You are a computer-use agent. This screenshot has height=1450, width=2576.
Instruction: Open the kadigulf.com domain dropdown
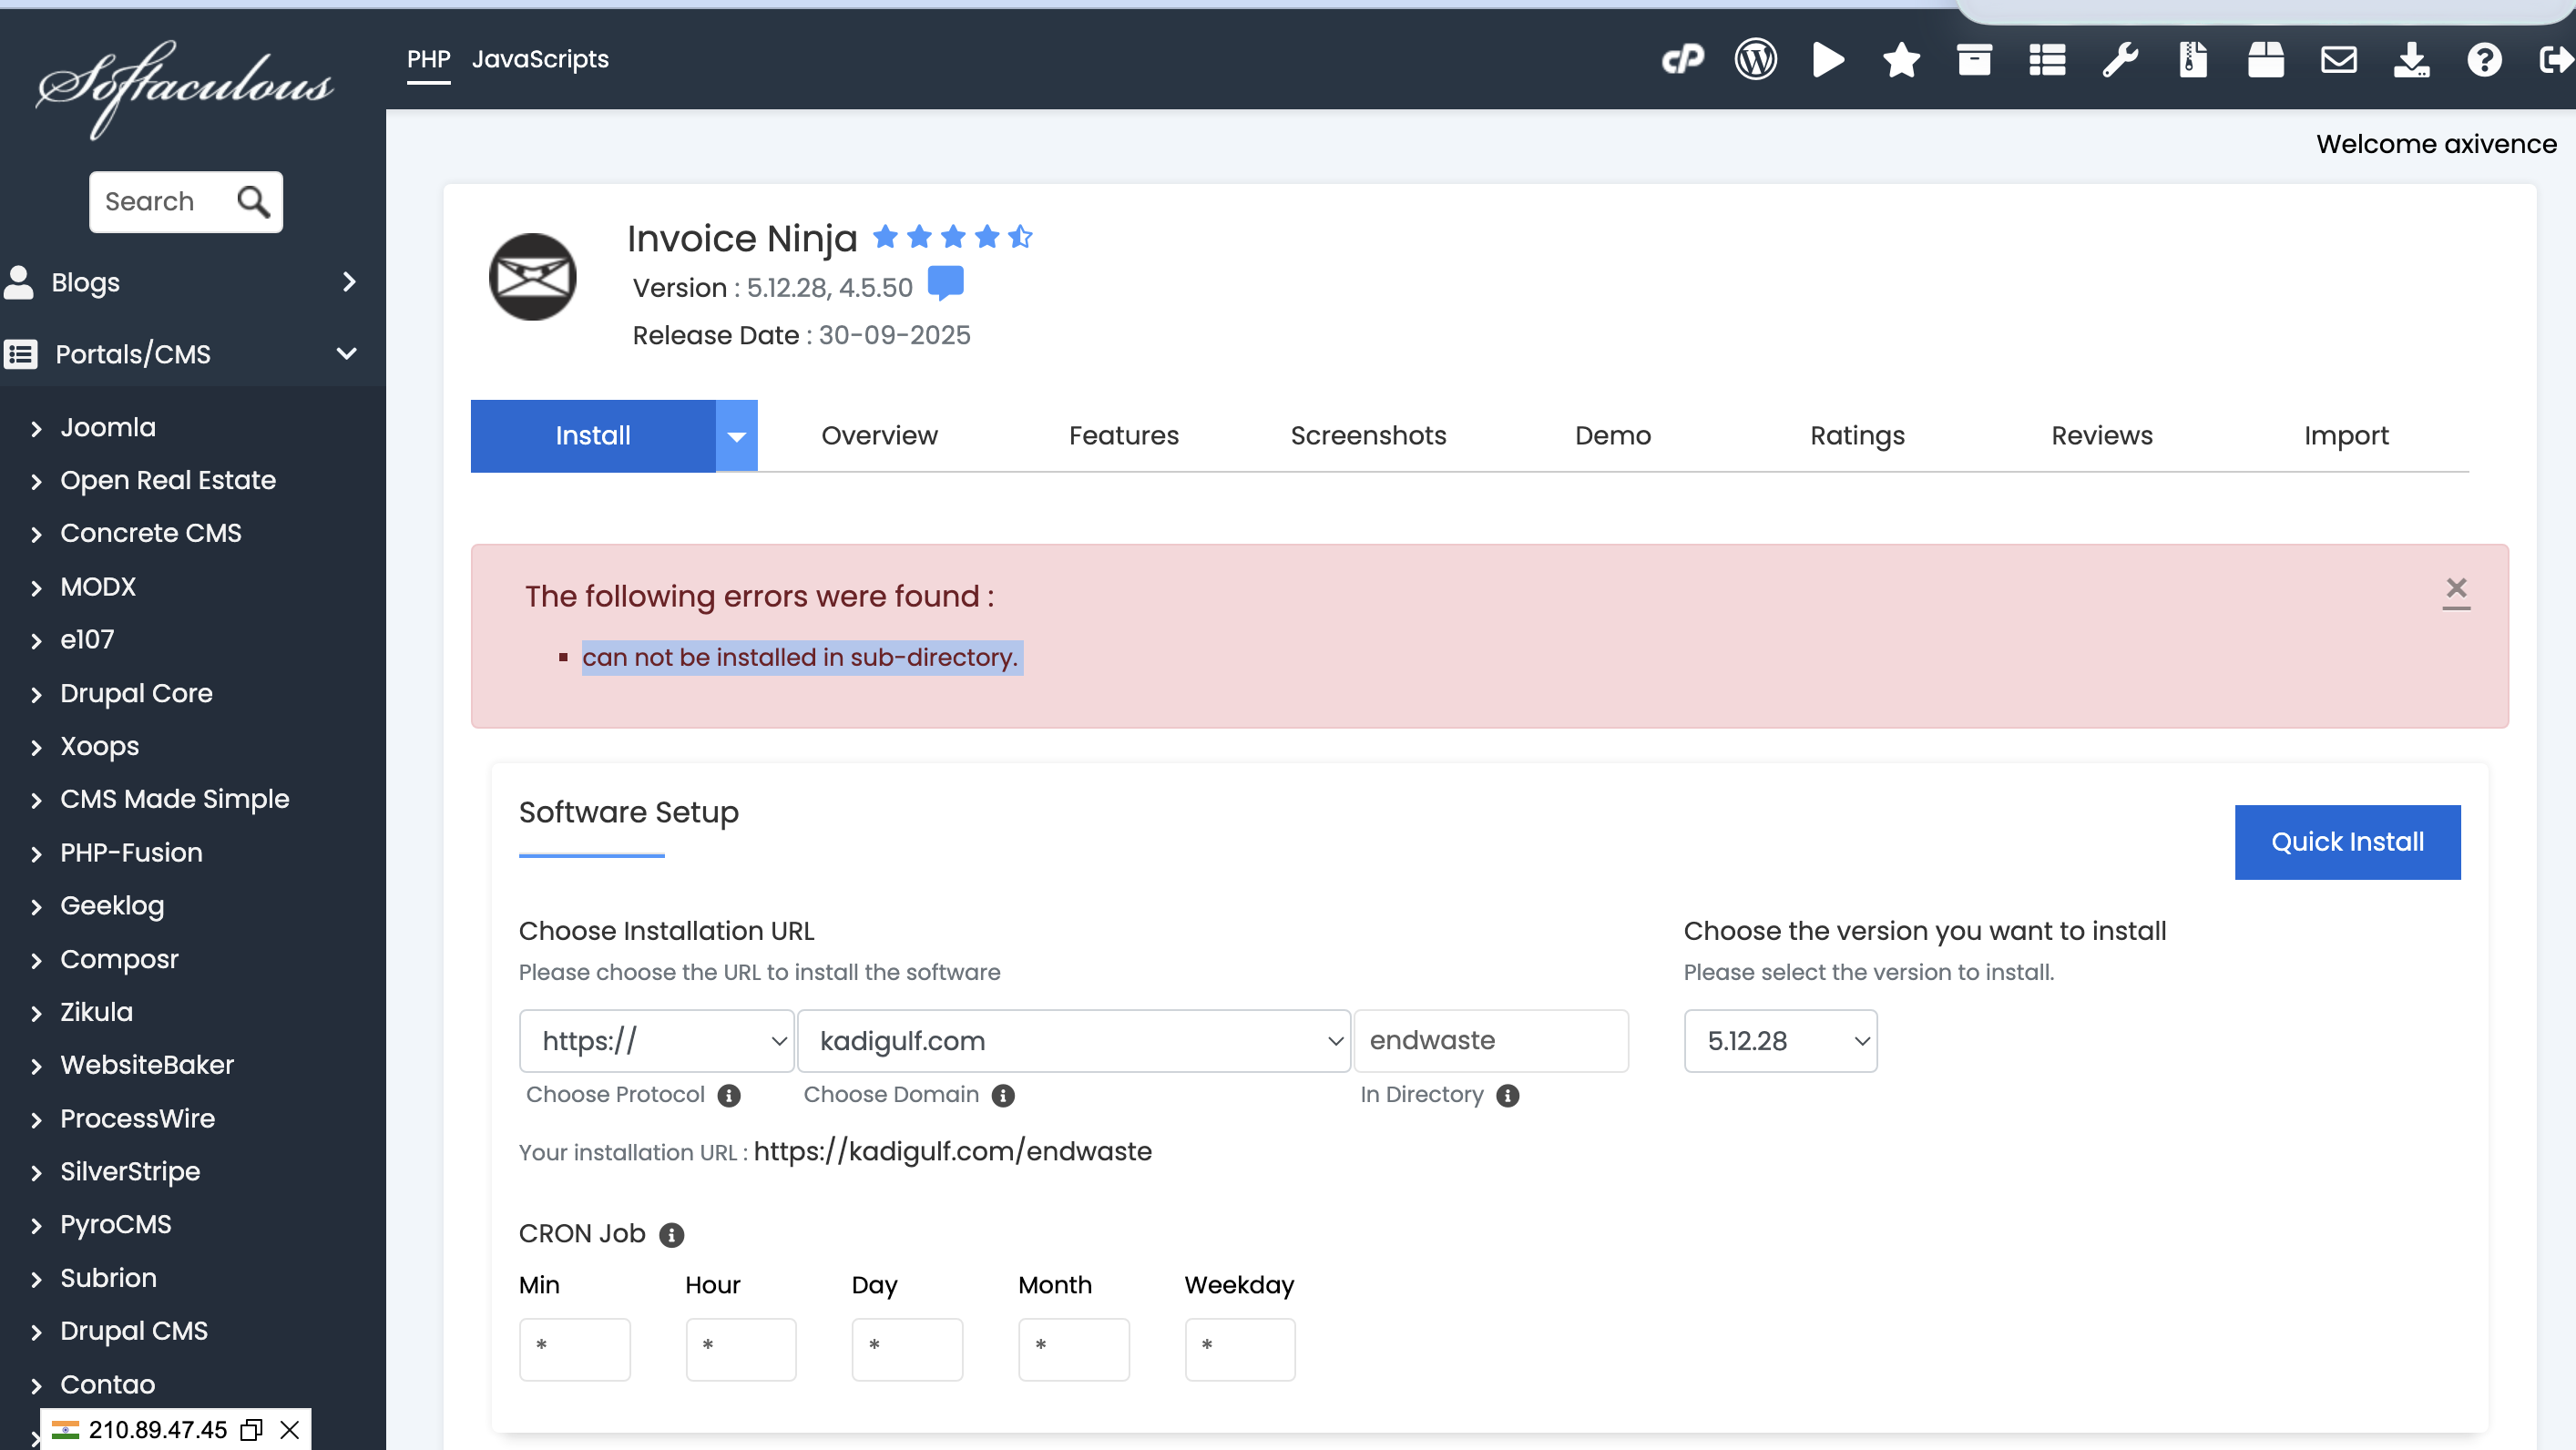(x=1073, y=1041)
